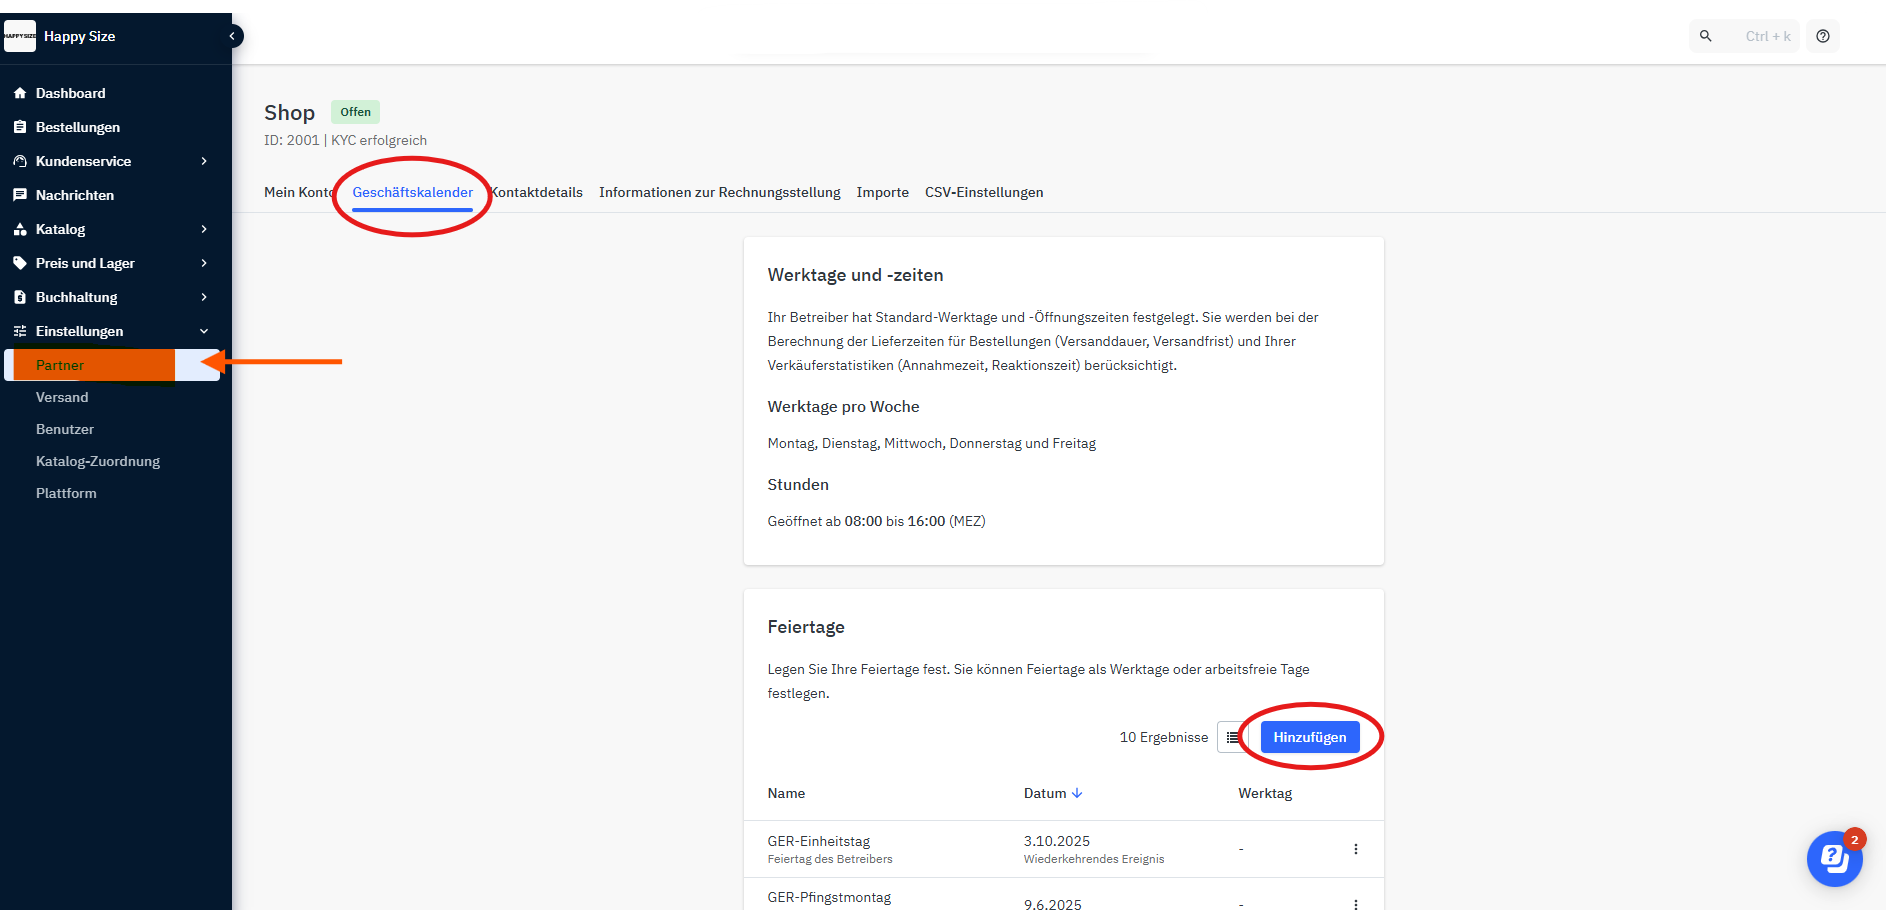This screenshot has width=1887, height=910.
Task: Click the search magnifier icon
Action: (1706, 36)
